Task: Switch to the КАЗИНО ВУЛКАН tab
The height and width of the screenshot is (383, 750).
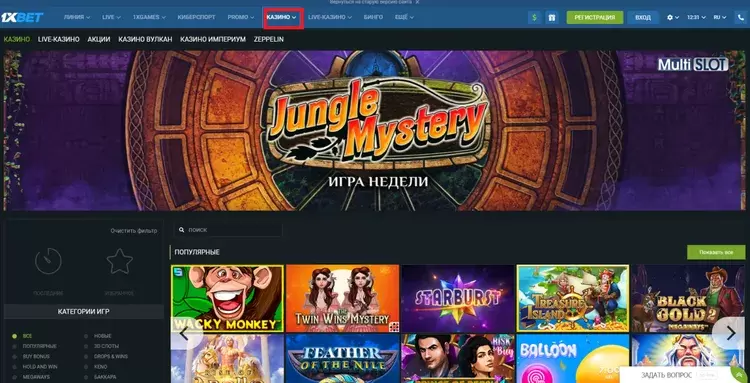Action: (145, 39)
